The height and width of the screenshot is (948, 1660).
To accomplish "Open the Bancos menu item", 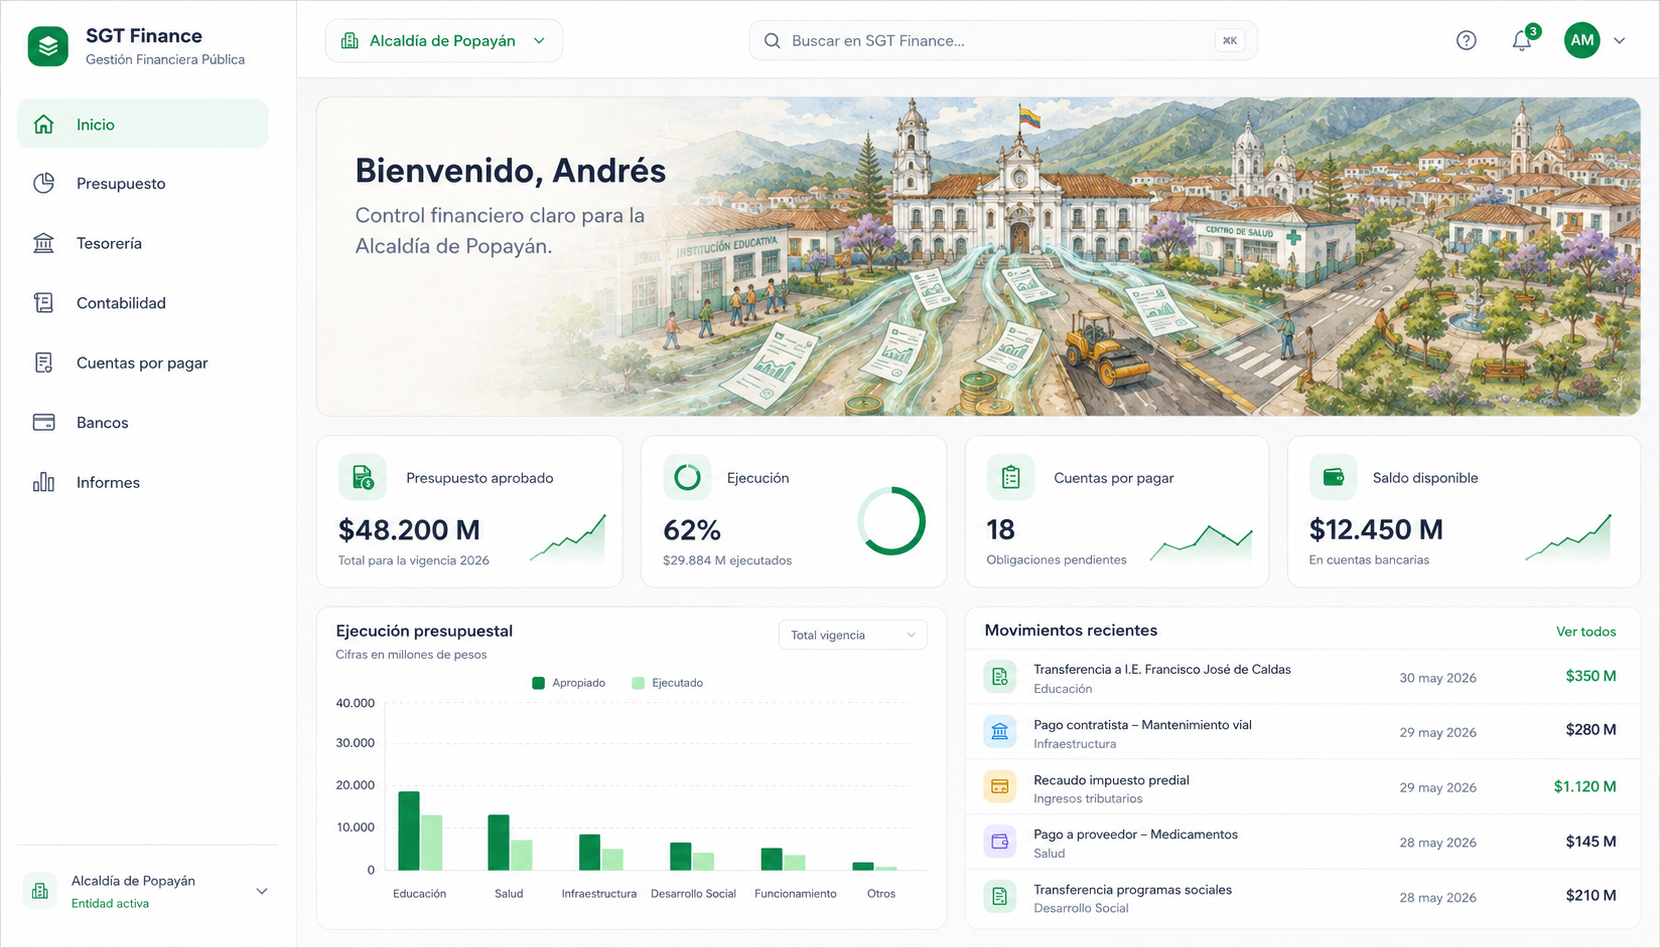I will pos(143,422).
